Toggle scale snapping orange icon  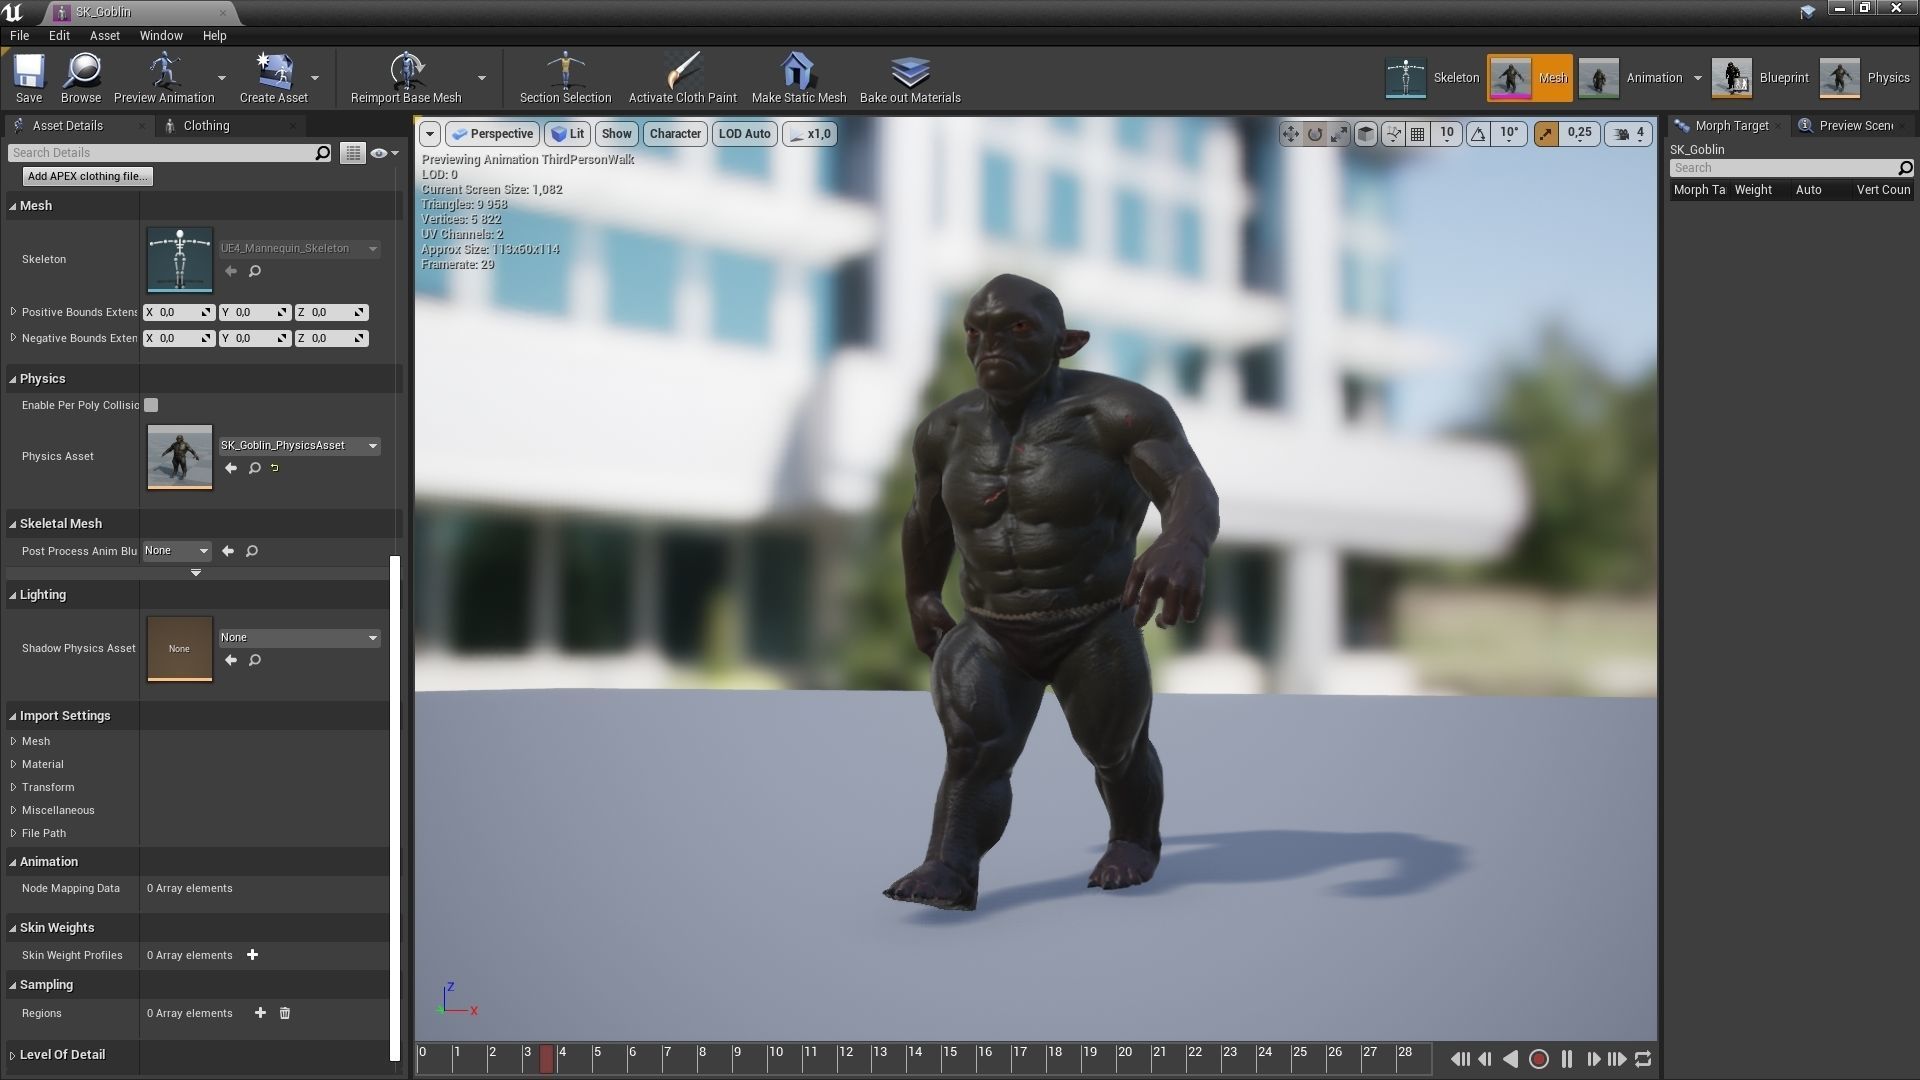tap(1546, 134)
